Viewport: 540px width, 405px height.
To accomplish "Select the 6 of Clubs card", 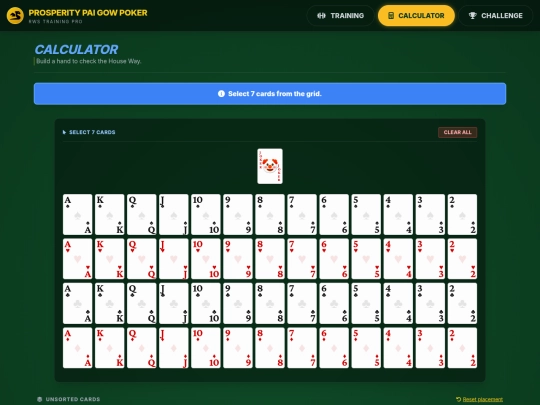I will coord(334,303).
